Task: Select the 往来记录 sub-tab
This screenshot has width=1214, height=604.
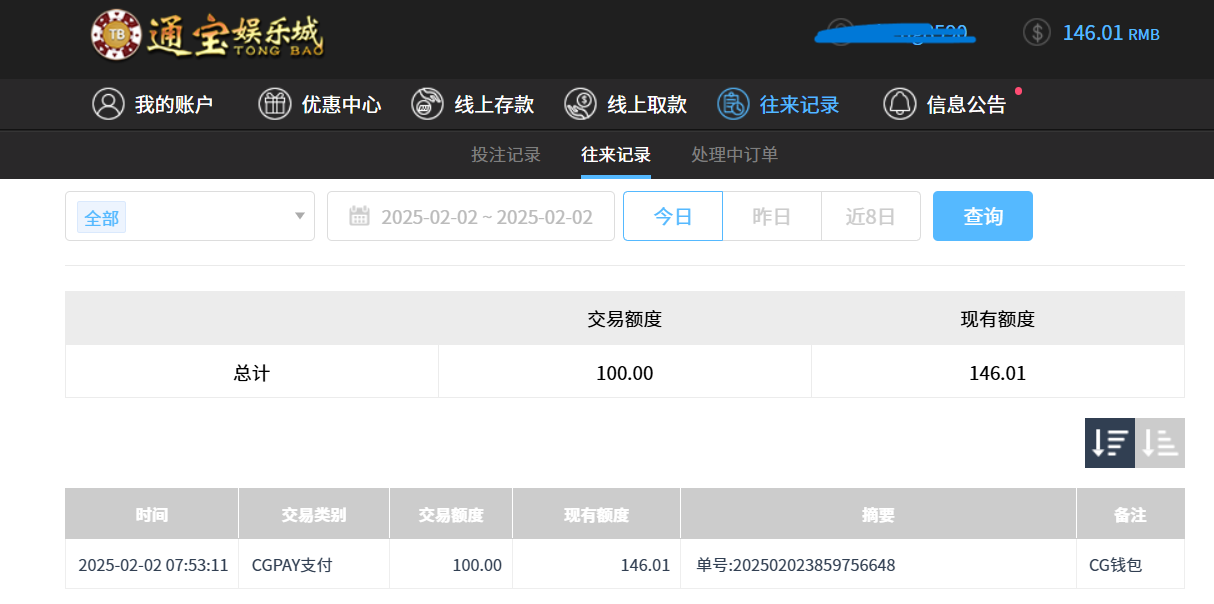Action: tap(616, 155)
